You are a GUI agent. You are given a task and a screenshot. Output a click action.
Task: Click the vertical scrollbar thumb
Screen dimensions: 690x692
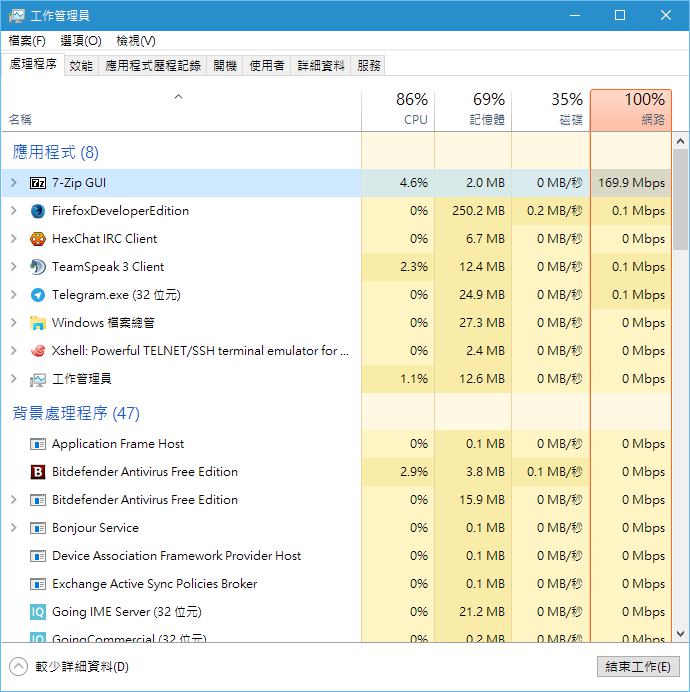[680, 200]
